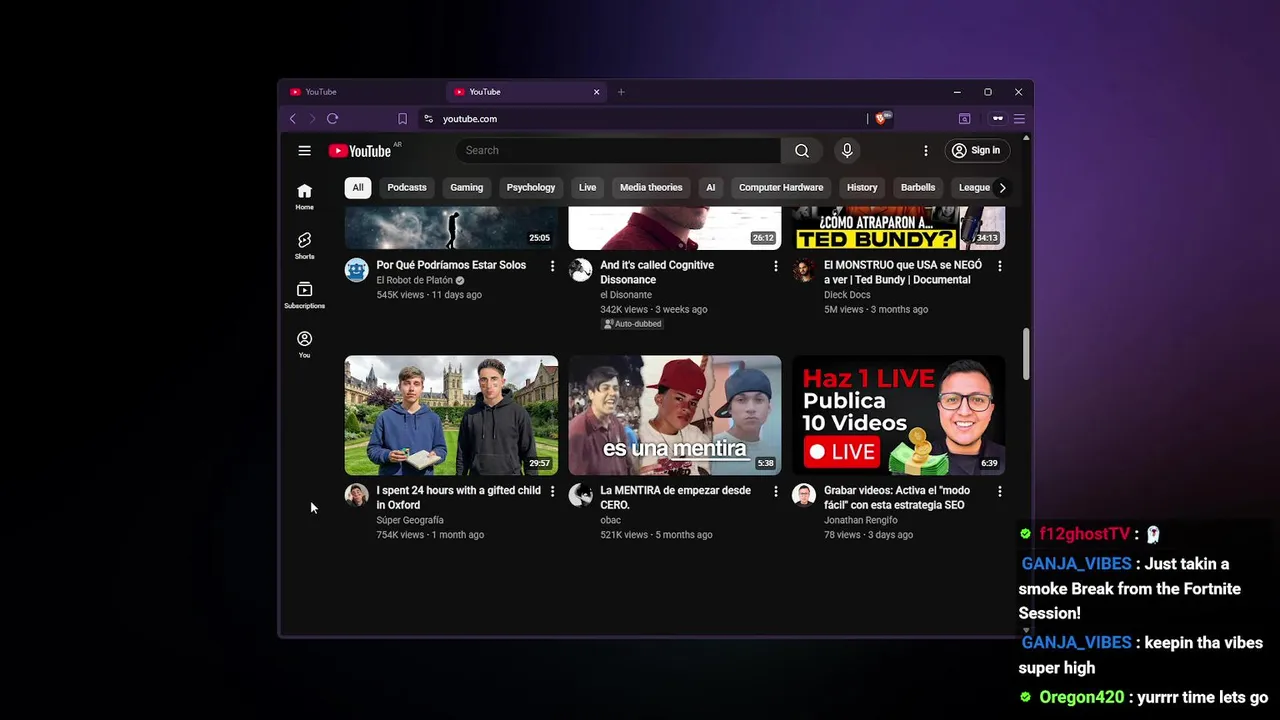
Task: Open Subscriptions in sidebar
Action: pos(304,295)
